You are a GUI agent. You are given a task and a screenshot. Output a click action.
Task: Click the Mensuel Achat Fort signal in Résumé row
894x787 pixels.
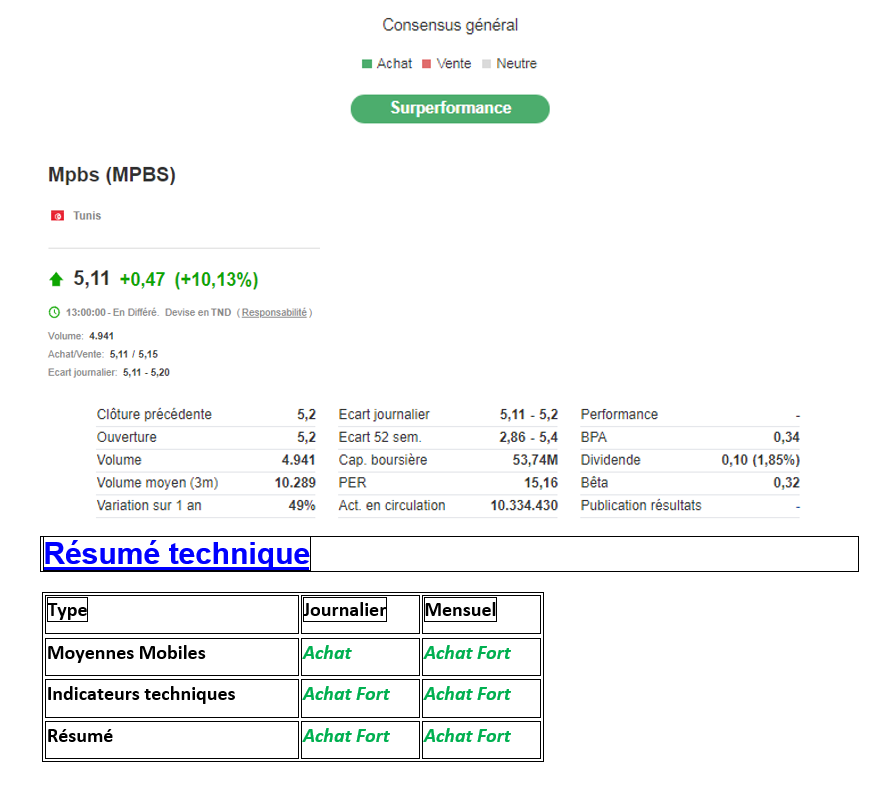(x=467, y=736)
